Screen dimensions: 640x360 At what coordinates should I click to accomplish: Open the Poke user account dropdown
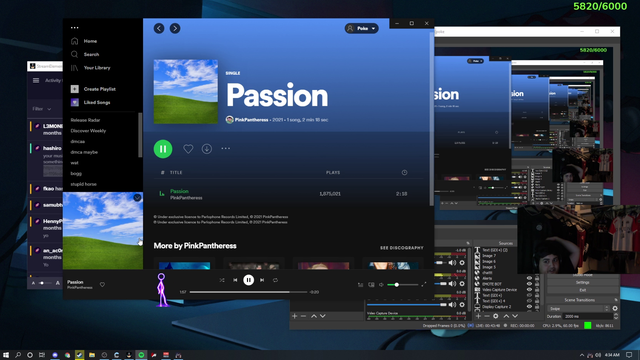[361, 28]
